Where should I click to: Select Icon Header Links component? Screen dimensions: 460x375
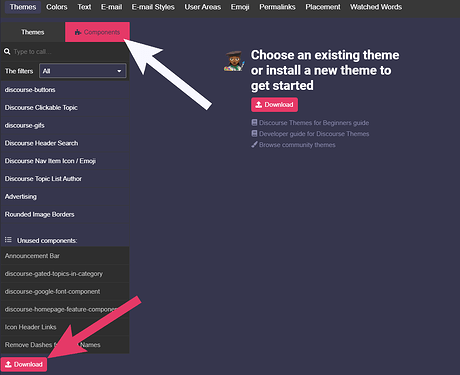click(65, 327)
